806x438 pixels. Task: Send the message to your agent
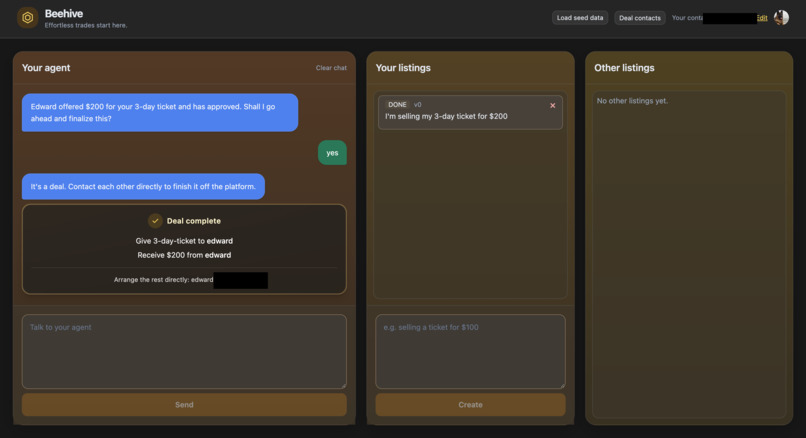point(184,405)
